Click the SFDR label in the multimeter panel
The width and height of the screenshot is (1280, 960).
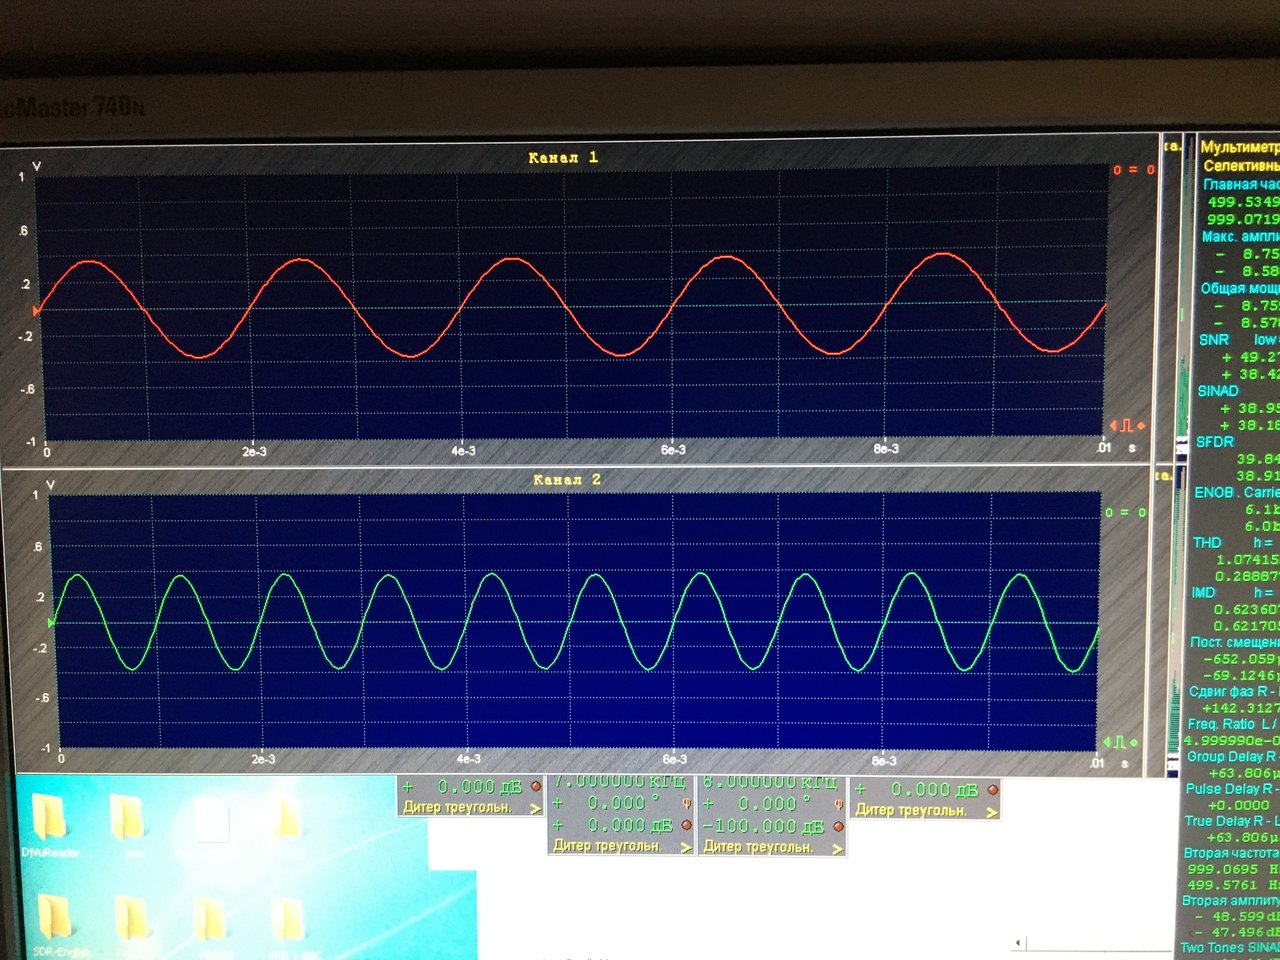(x=1215, y=441)
